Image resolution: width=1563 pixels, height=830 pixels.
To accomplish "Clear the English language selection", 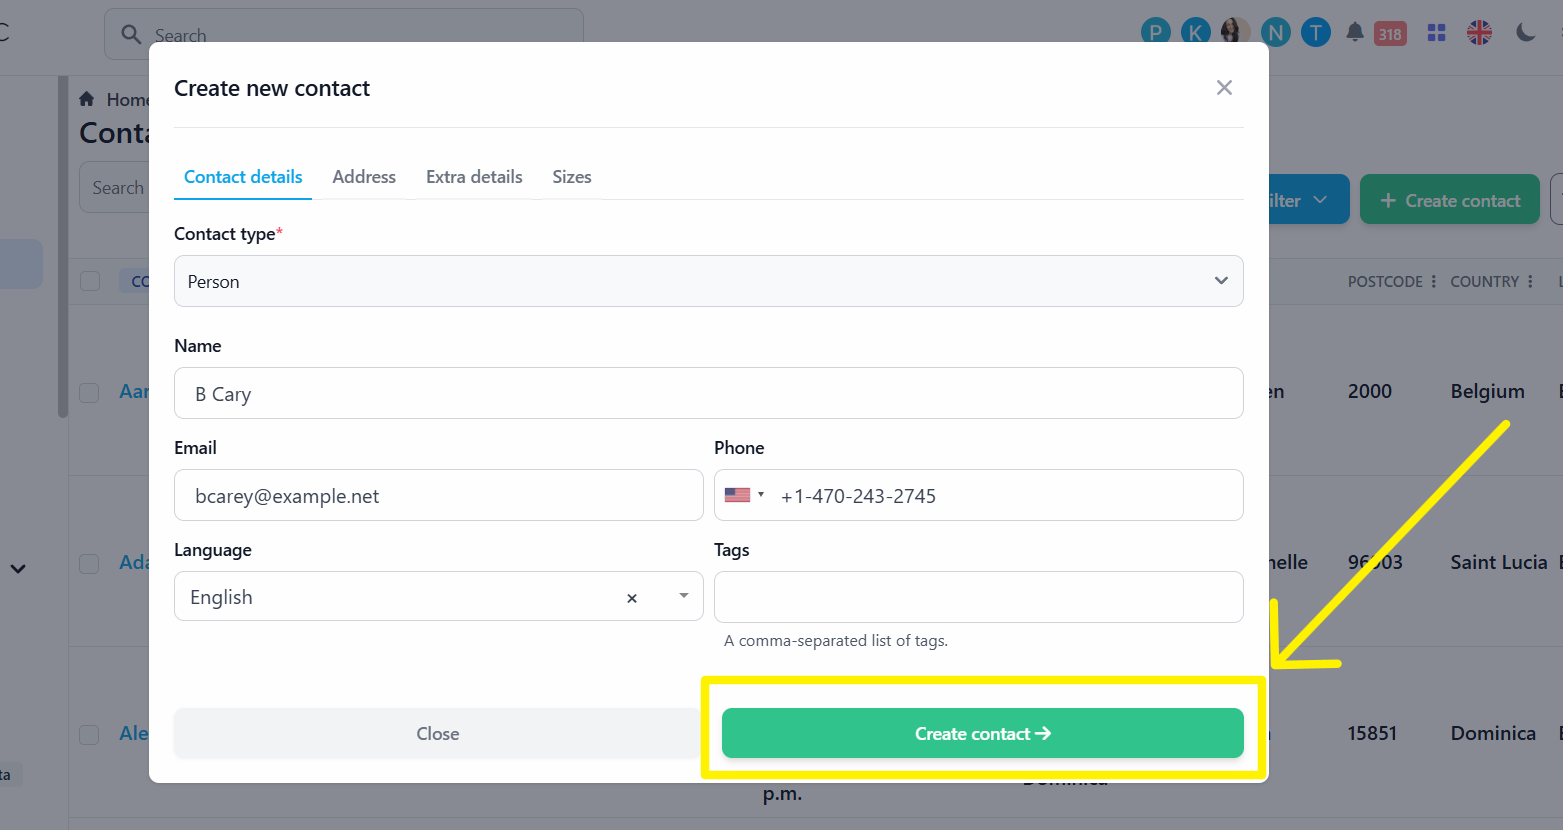I will click(632, 598).
